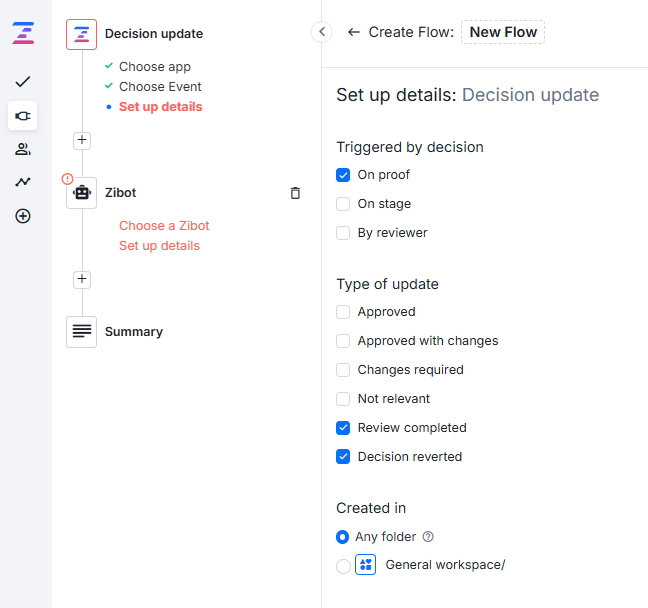Open the Choose Event step

coord(160,87)
